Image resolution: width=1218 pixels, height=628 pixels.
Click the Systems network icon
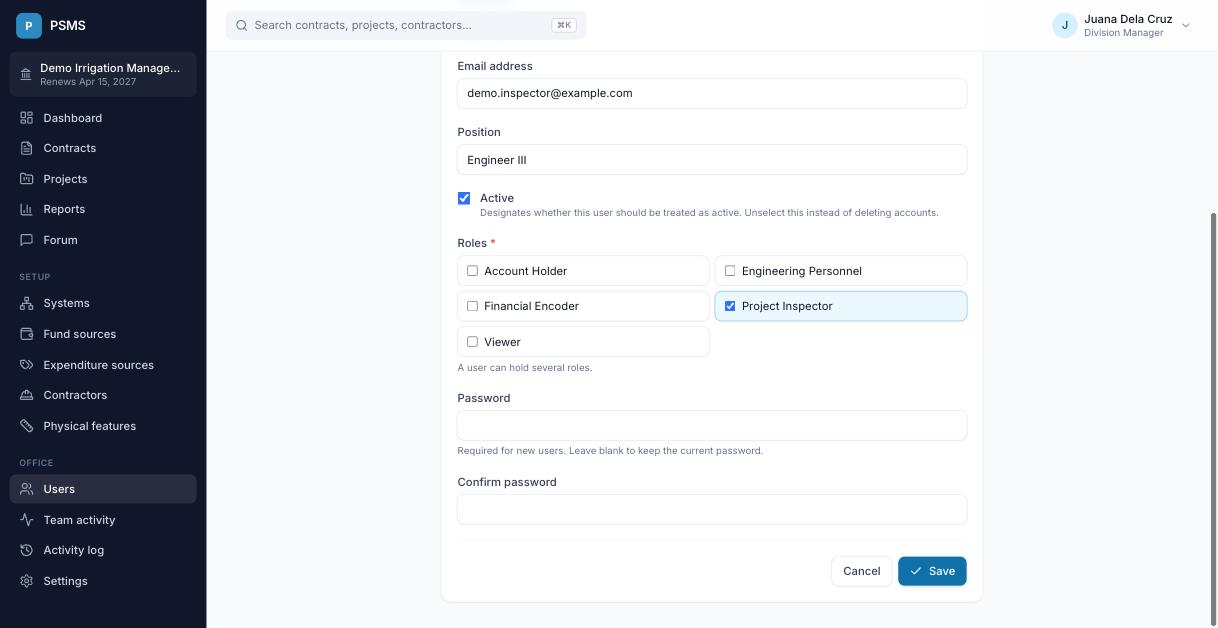pos(27,303)
